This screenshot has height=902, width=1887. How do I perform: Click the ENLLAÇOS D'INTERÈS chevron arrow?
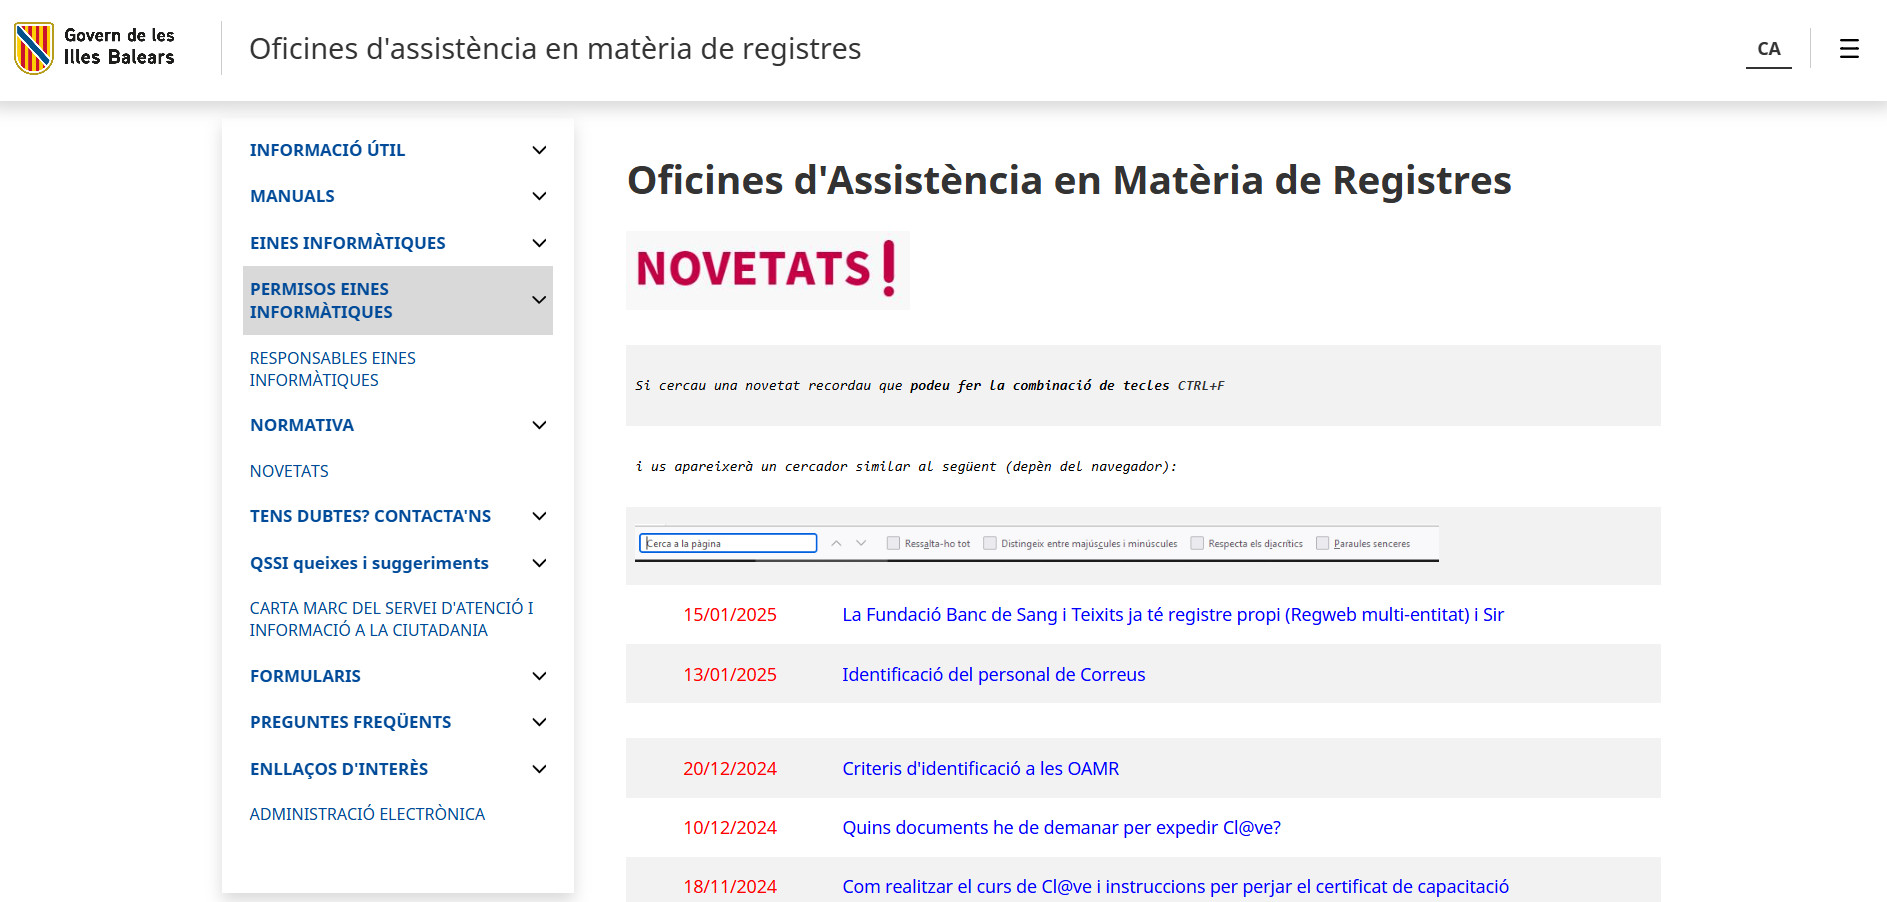539,769
